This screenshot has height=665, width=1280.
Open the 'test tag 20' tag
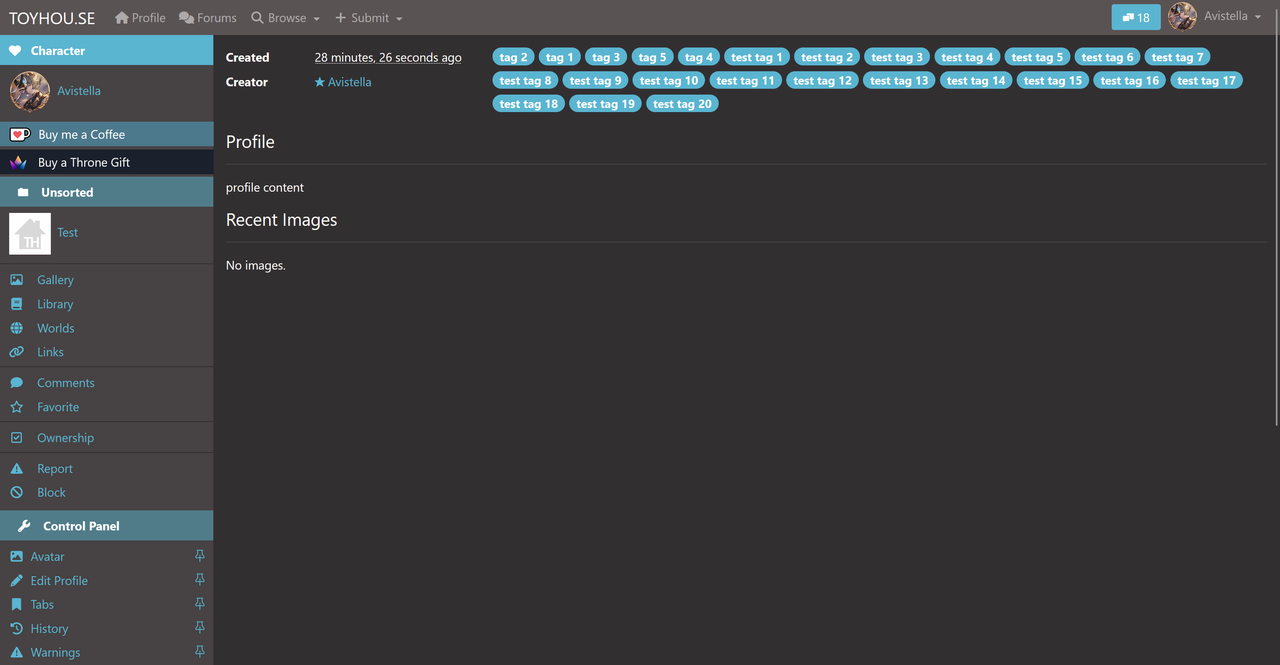682,103
